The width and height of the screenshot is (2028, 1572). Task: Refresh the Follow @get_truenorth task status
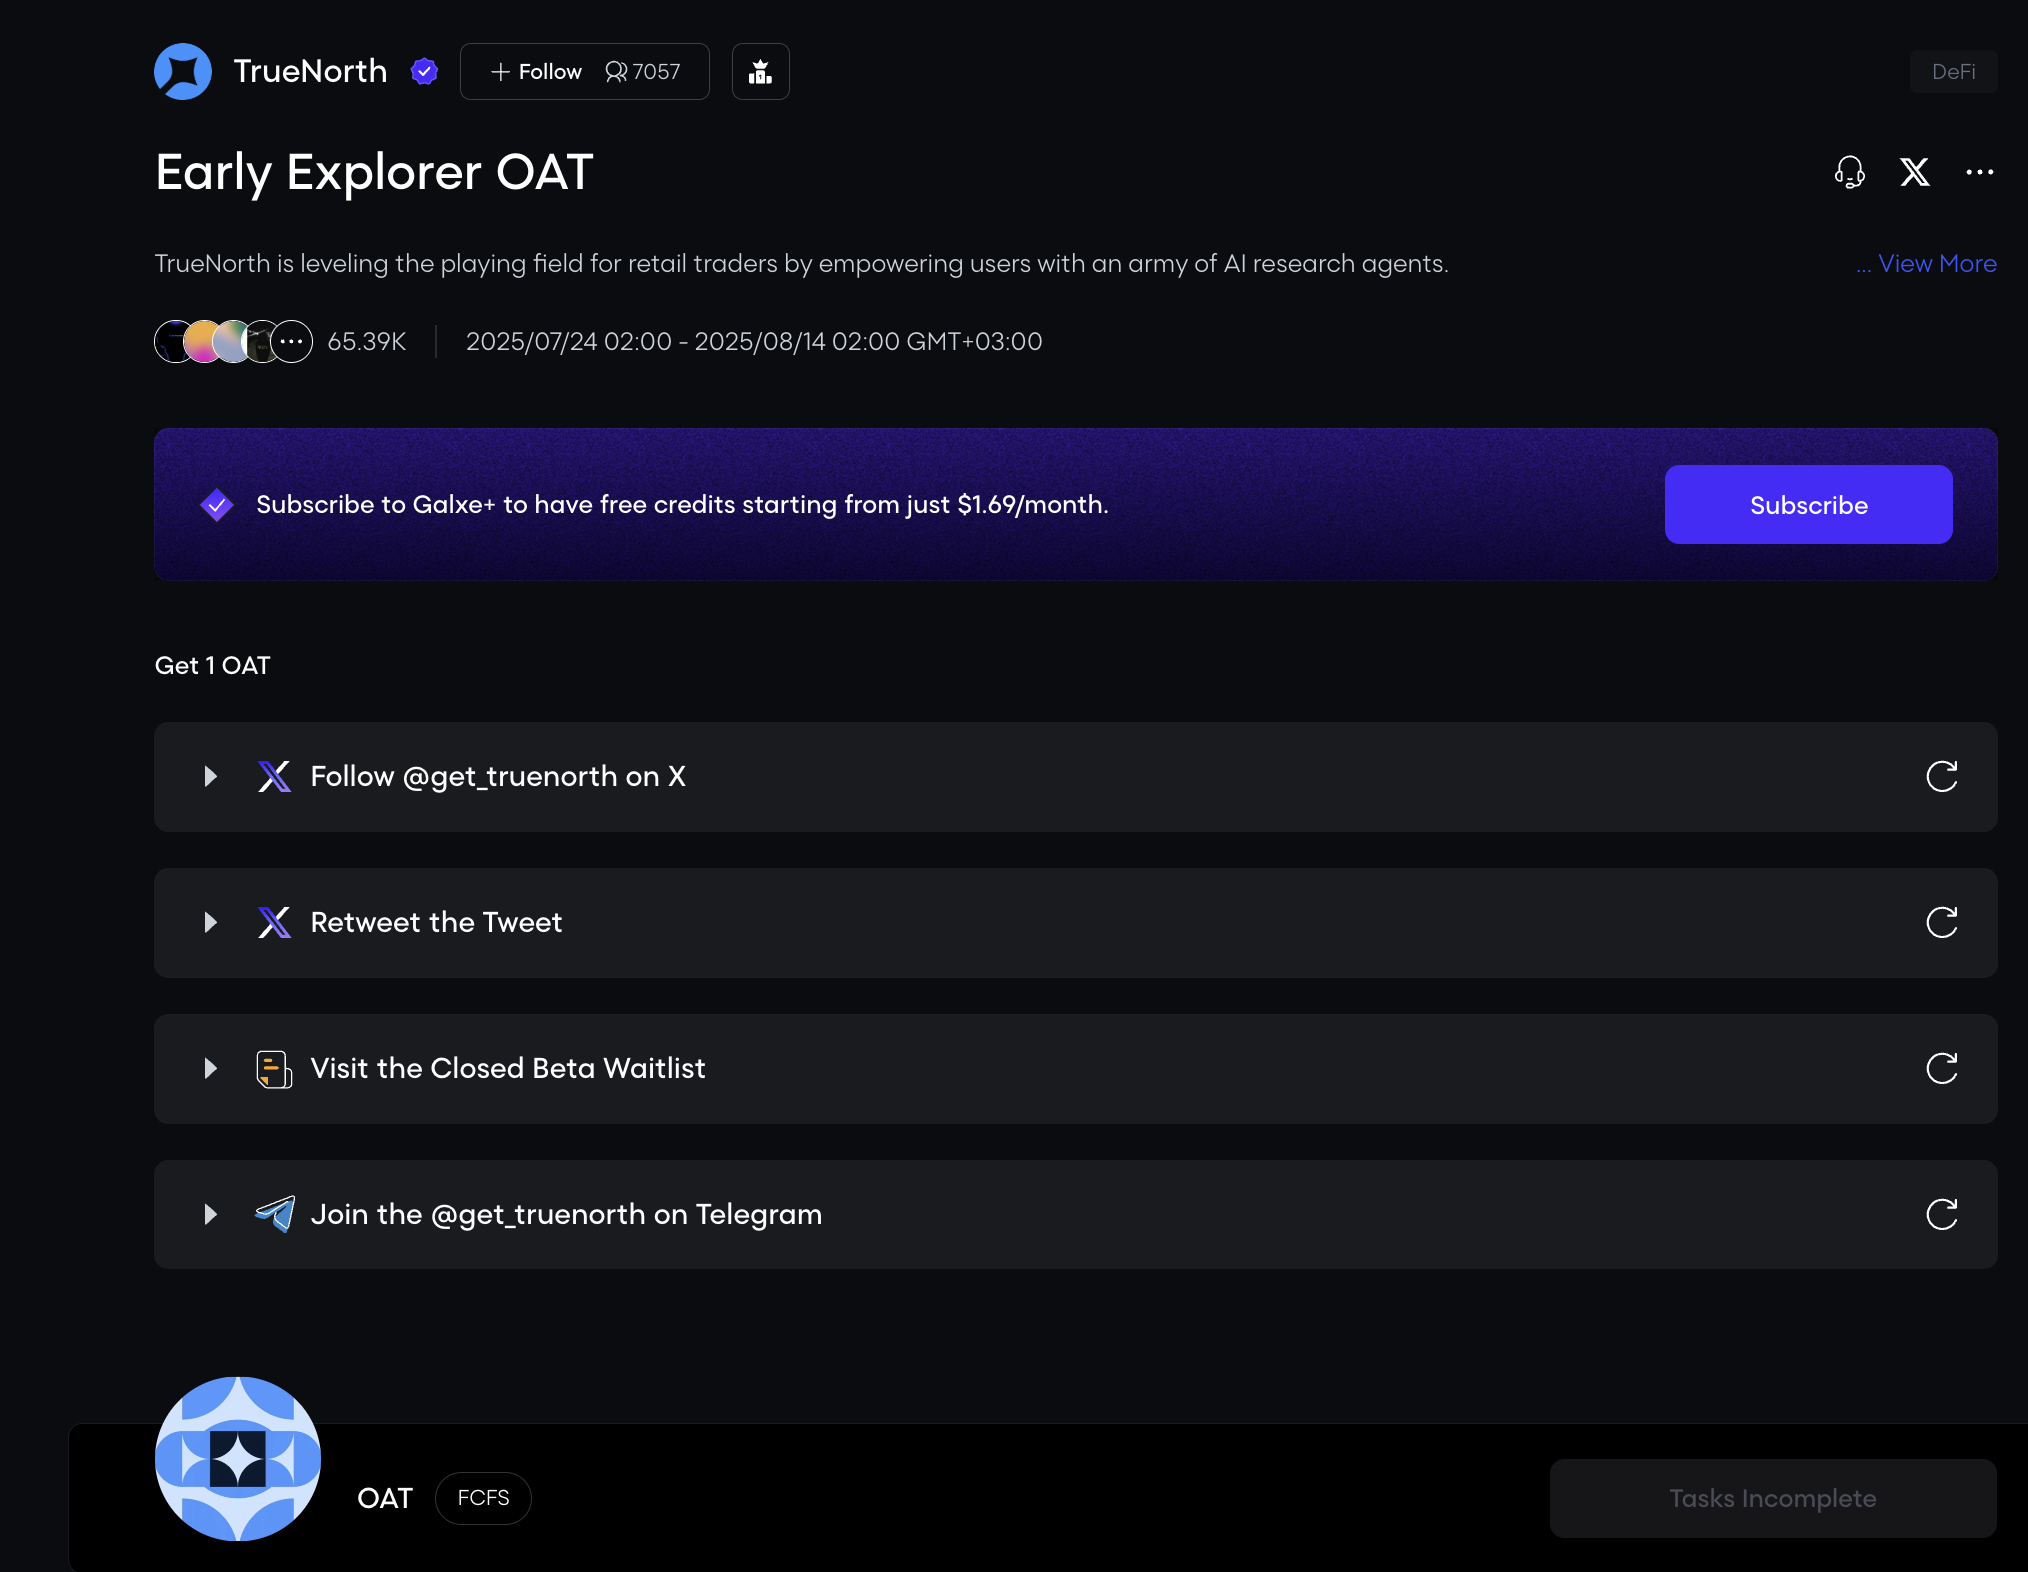[x=1941, y=776]
